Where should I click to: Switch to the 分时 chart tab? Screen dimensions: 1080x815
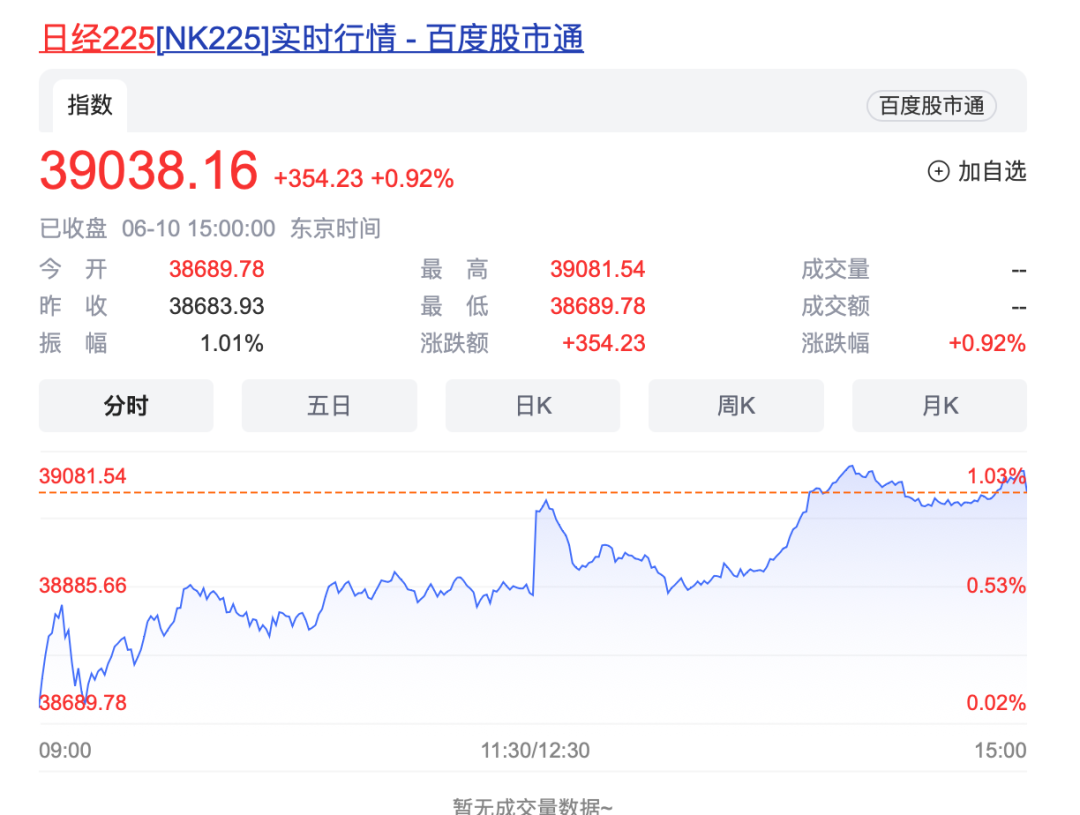(x=126, y=406)
